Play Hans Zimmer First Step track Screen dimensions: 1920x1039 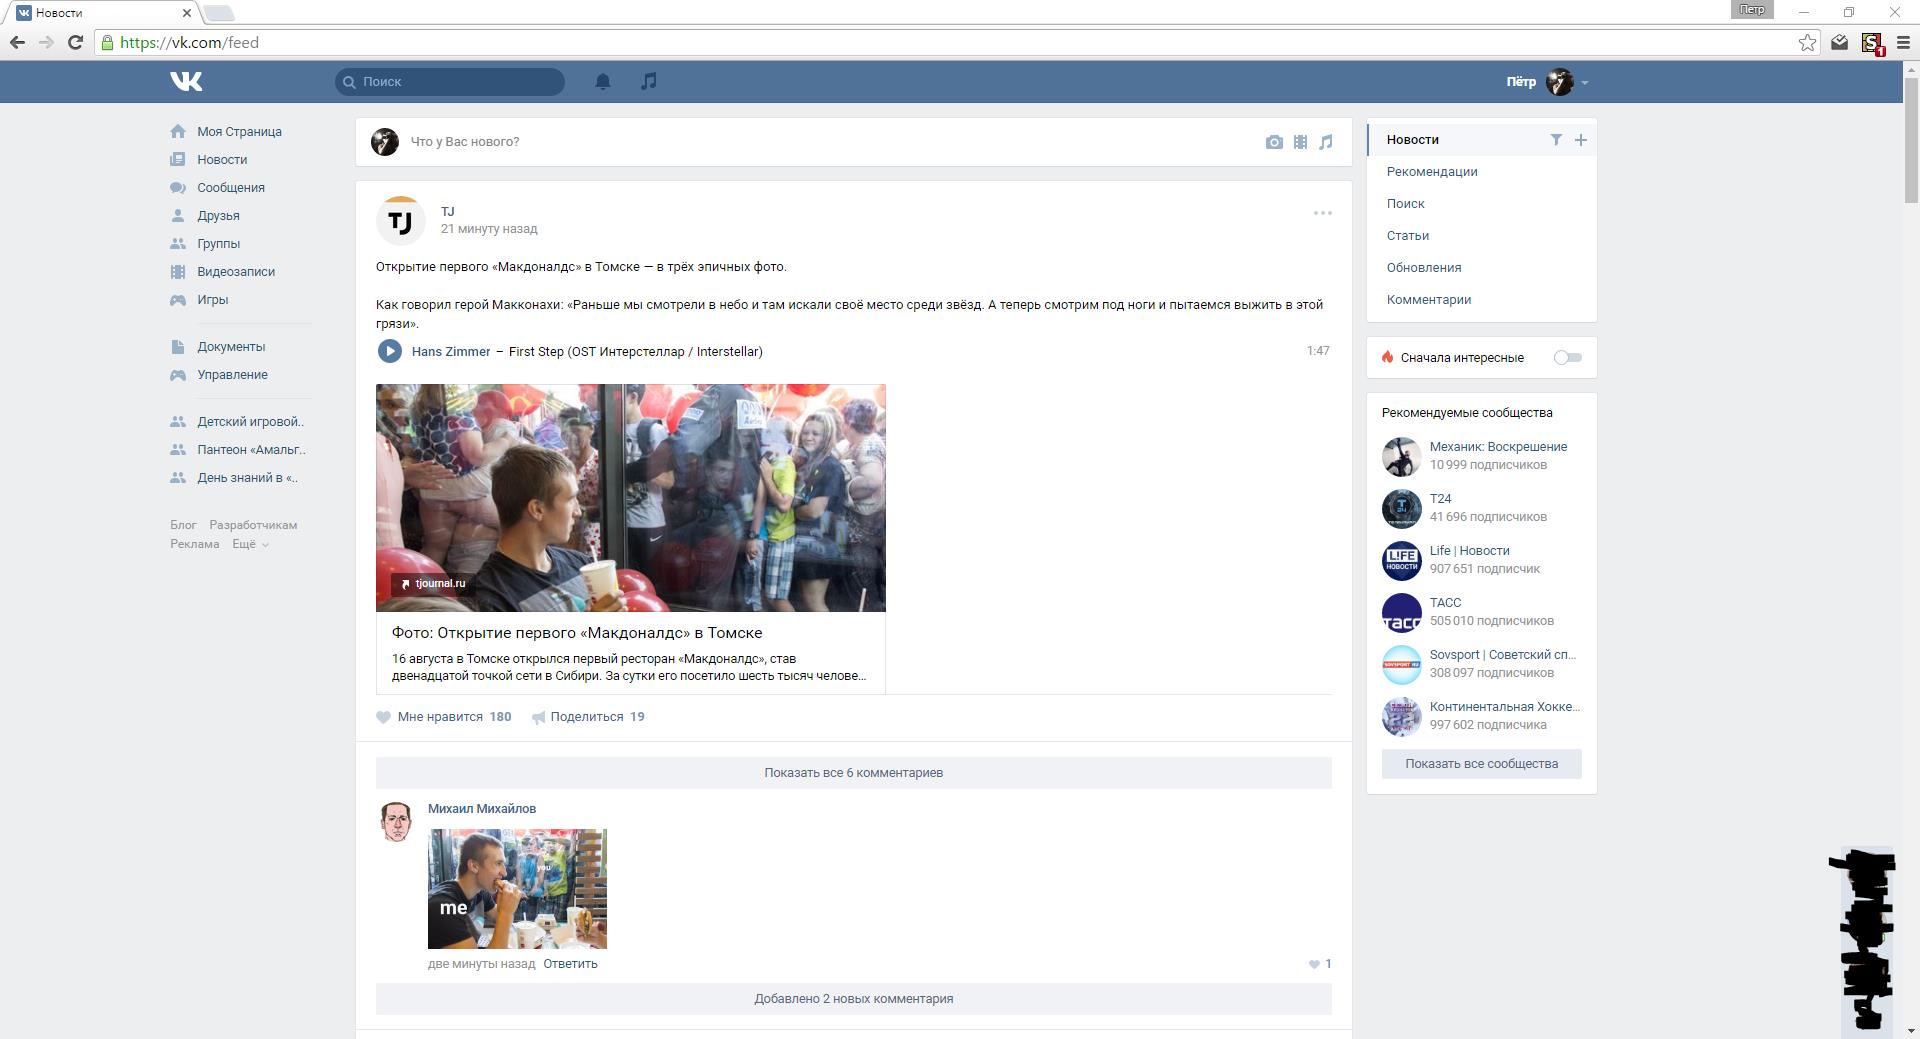389,351
